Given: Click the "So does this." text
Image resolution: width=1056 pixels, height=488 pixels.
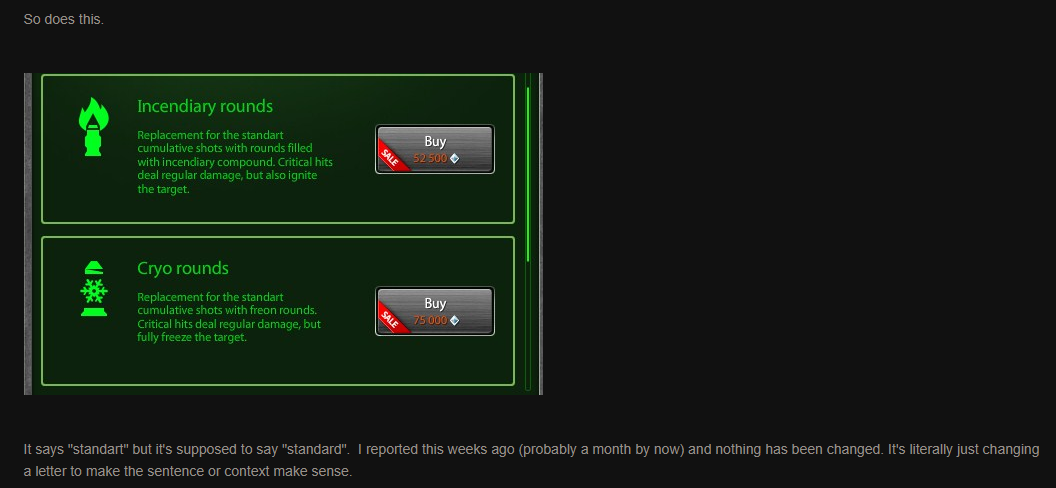Looking at the screenshot, I should point(63,20).
